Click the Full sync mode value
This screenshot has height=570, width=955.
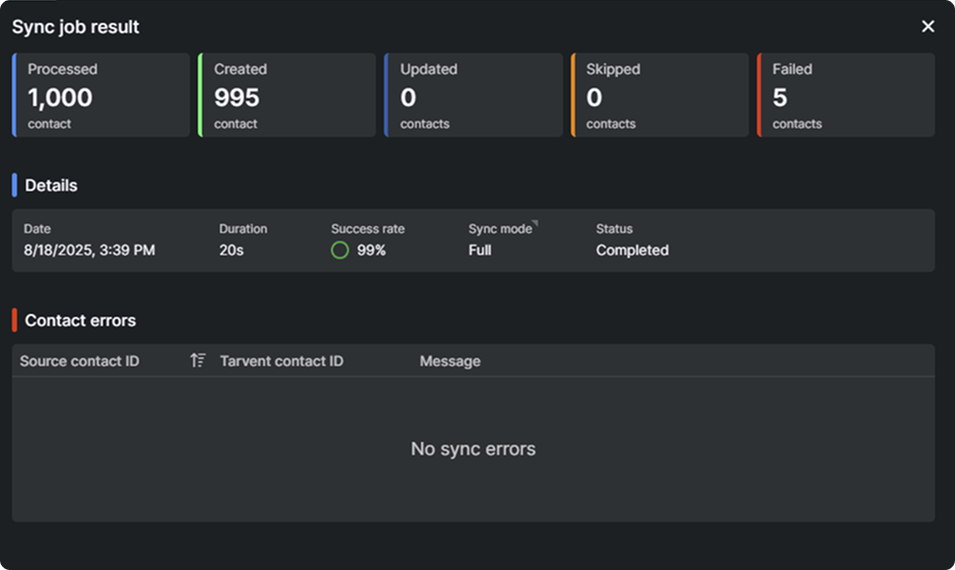[480, 250]
